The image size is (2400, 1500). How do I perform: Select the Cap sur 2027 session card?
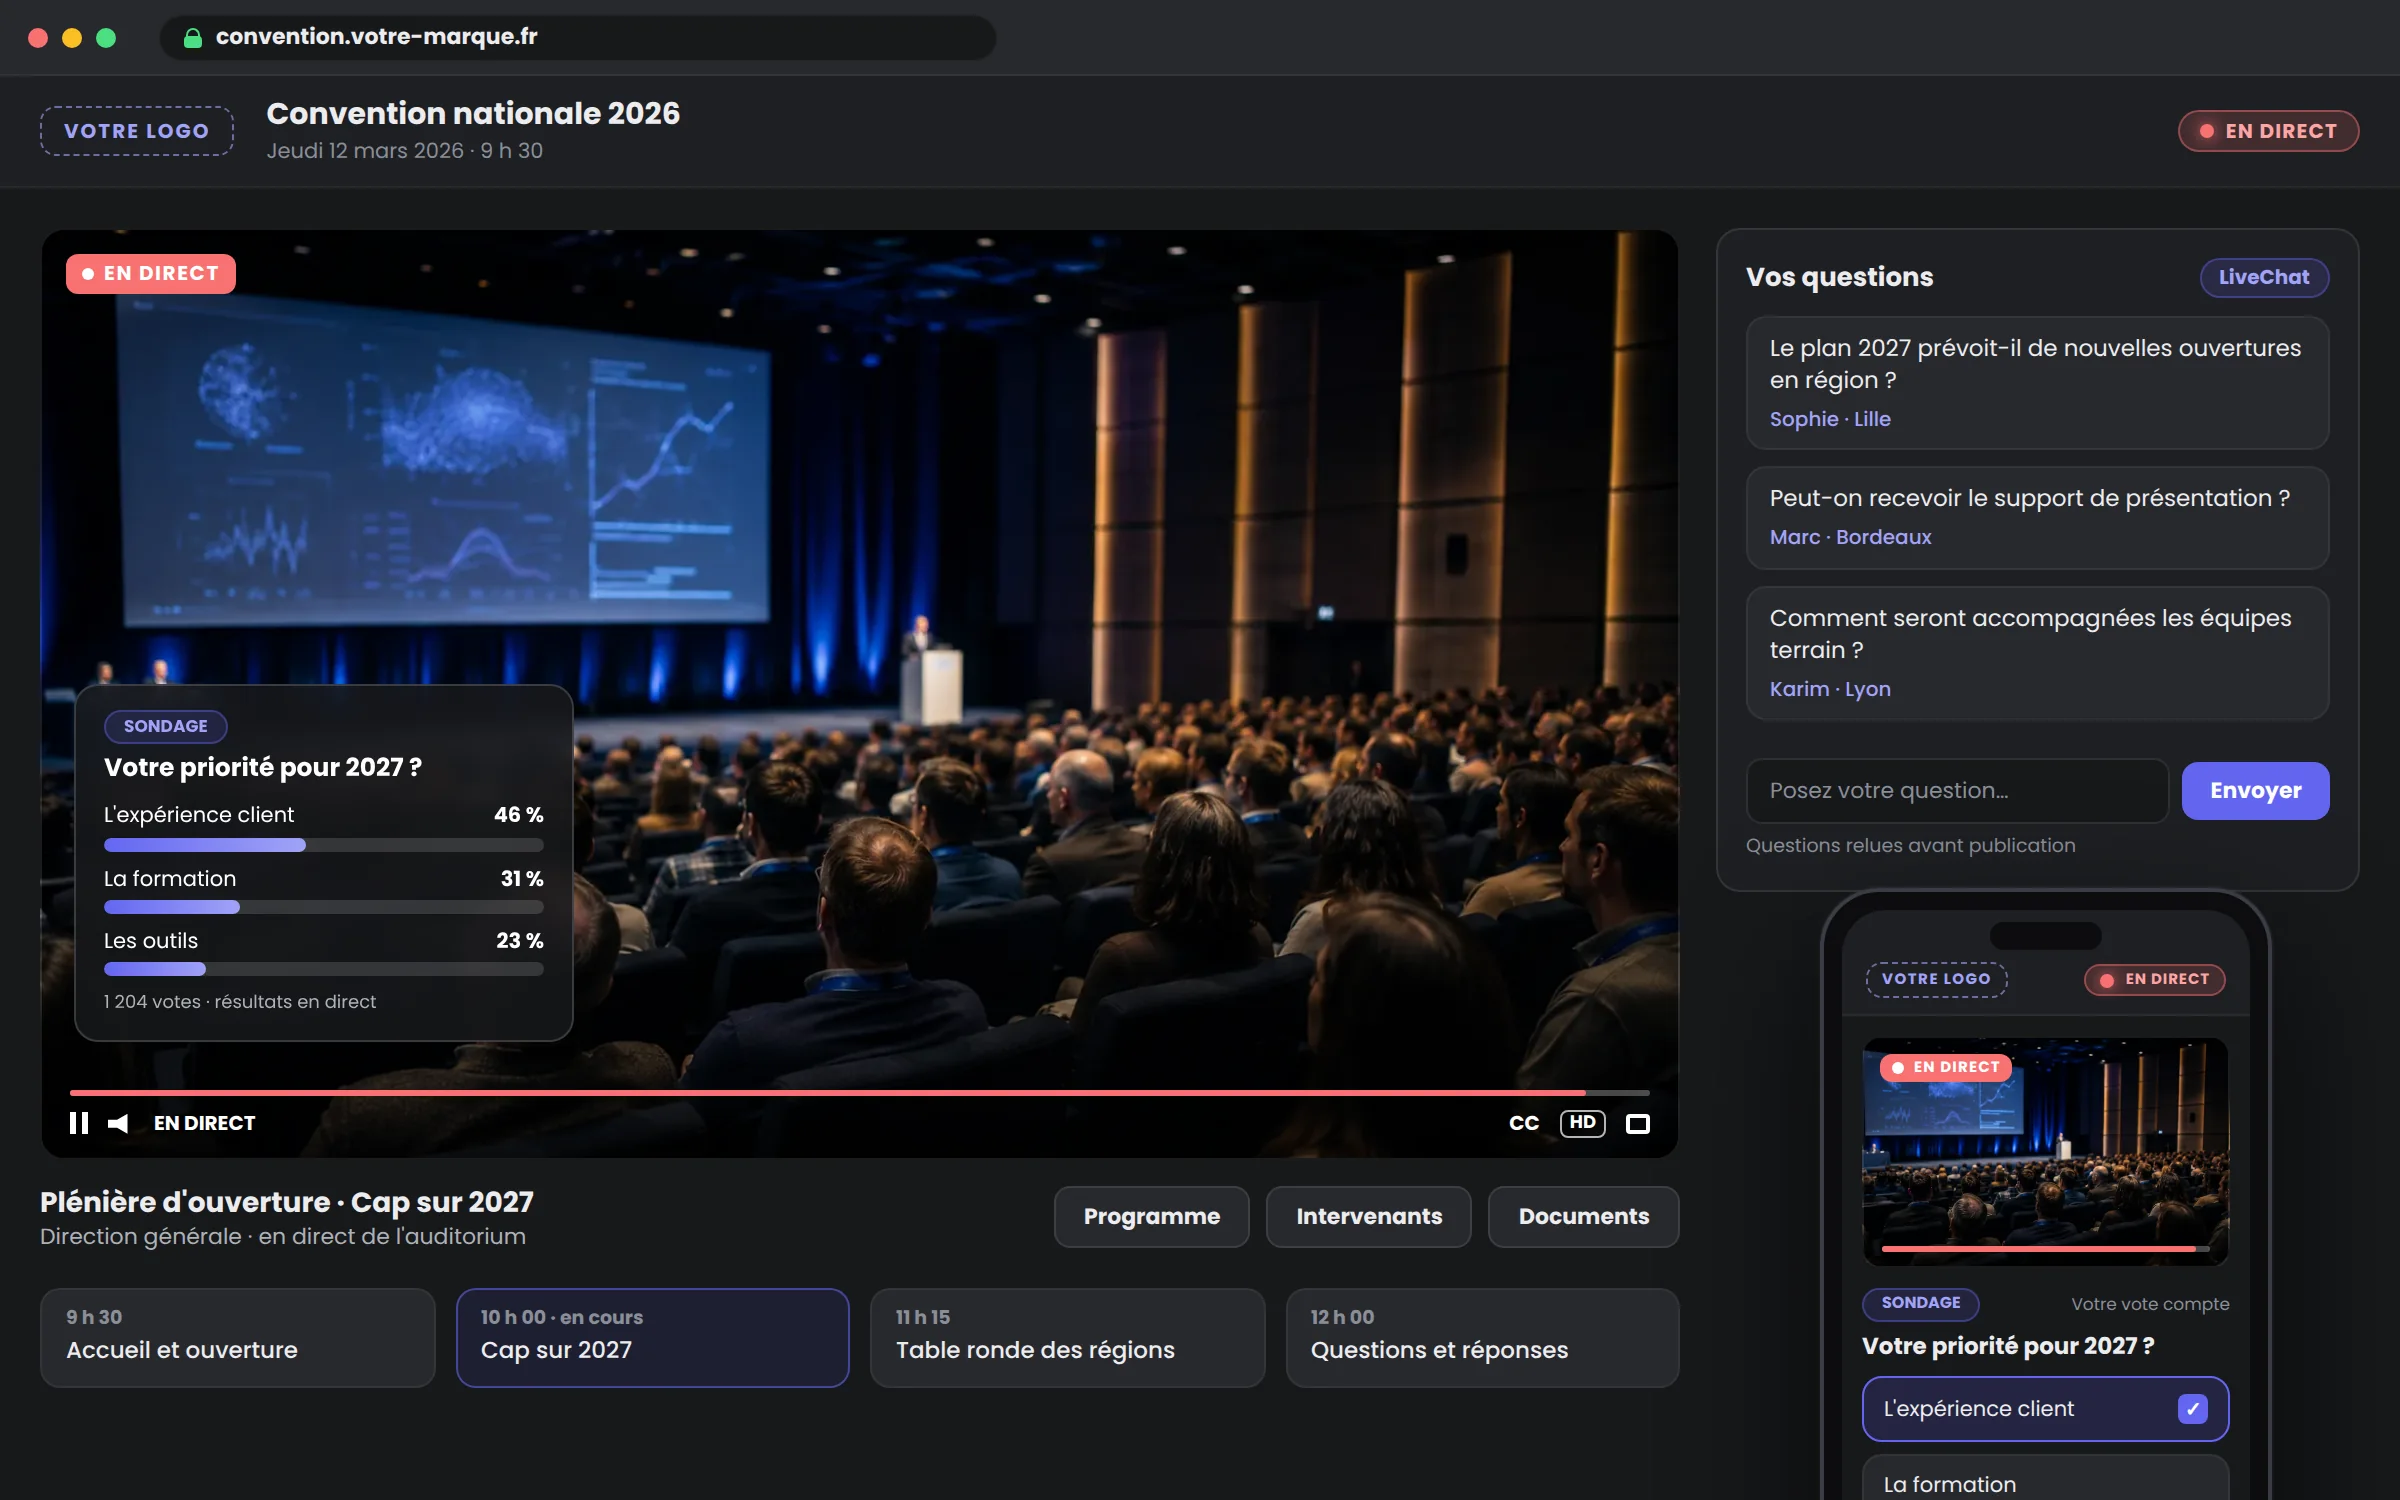[x=653, y=1337]
